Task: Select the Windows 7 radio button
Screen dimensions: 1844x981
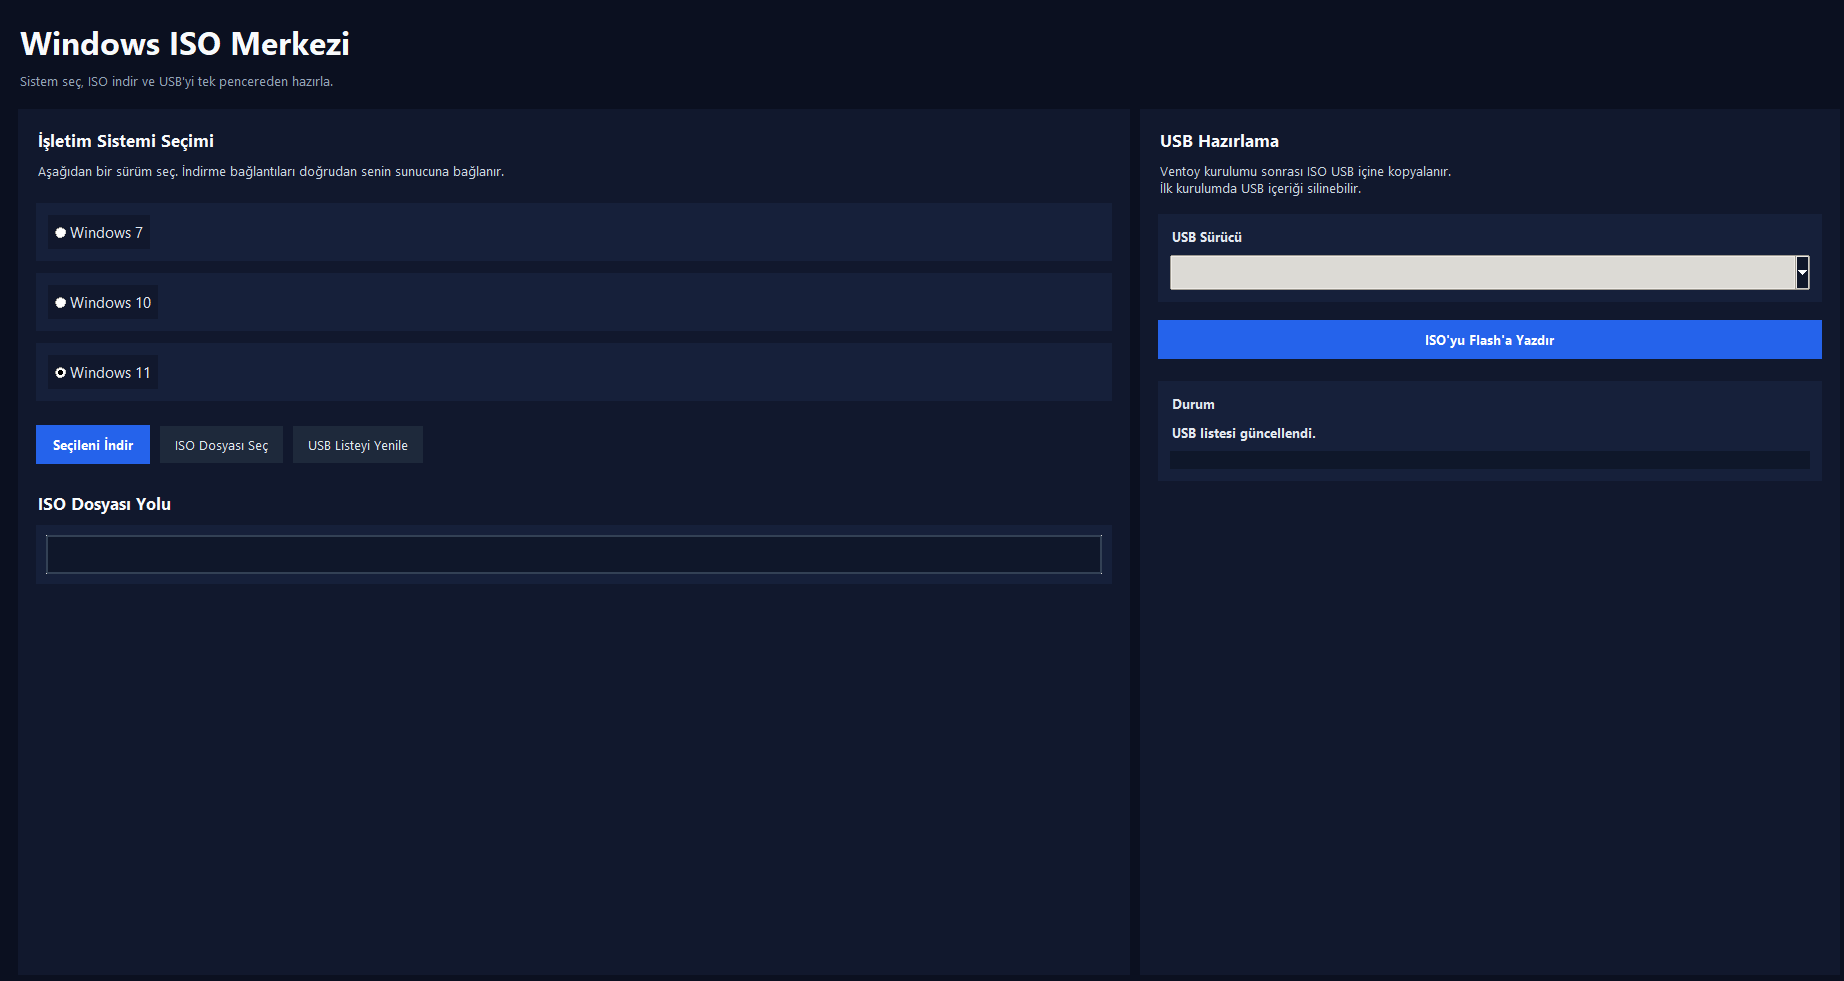Action: [62, 233]
